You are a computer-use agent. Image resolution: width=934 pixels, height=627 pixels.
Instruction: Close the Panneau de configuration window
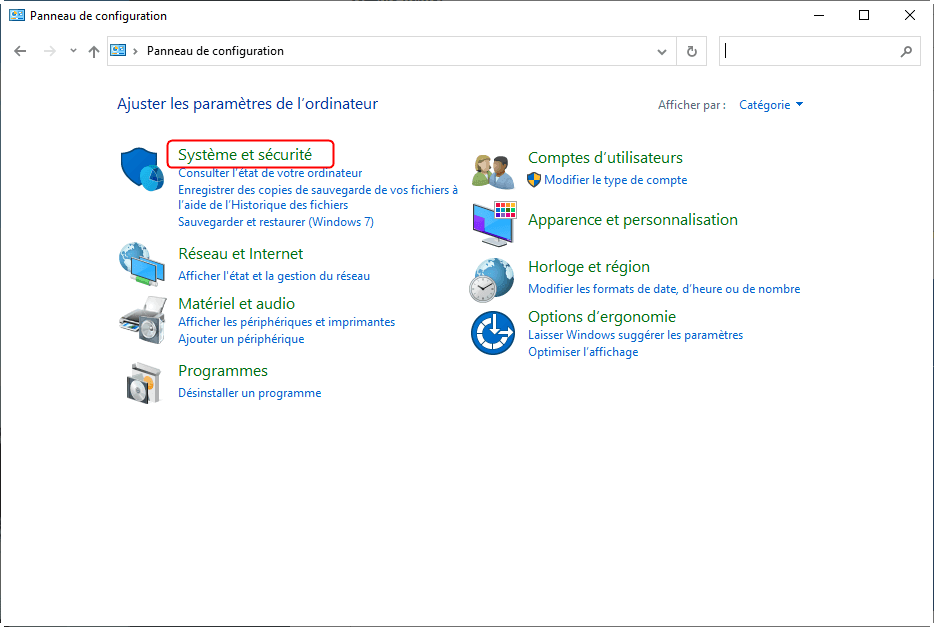pyautogui.click(x=910, y=15)
